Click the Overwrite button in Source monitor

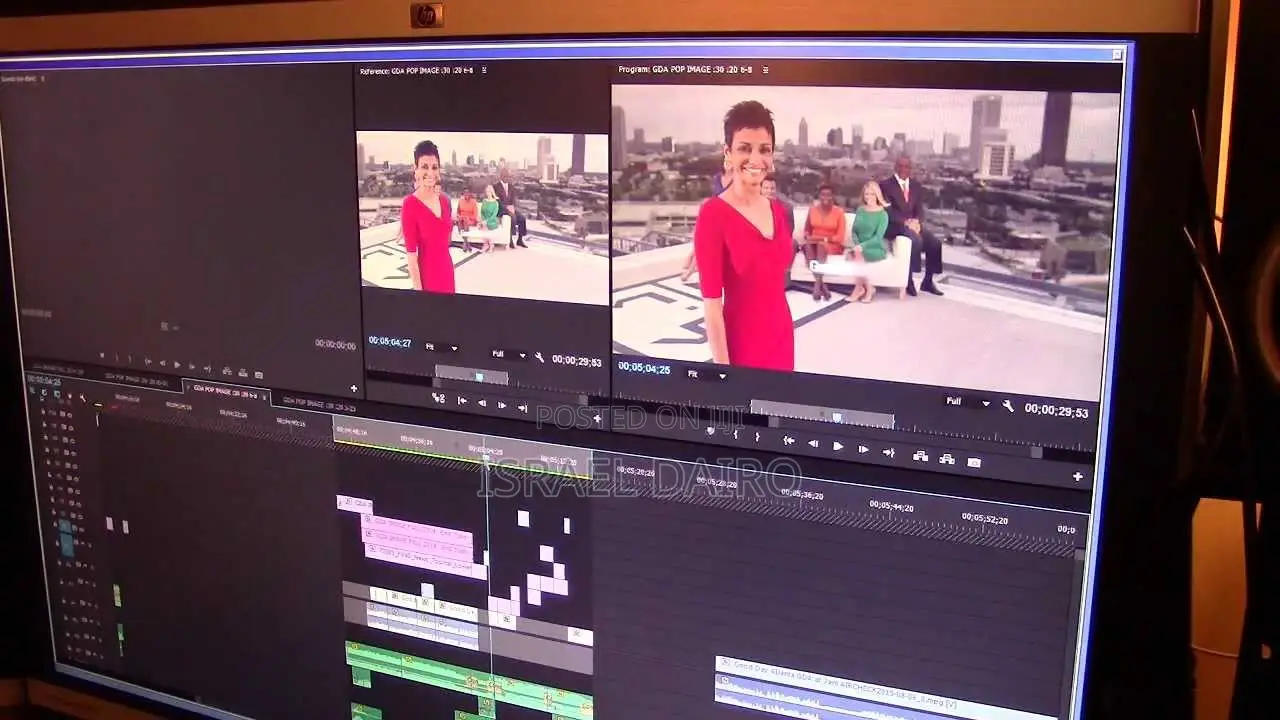tap(243, 373)
